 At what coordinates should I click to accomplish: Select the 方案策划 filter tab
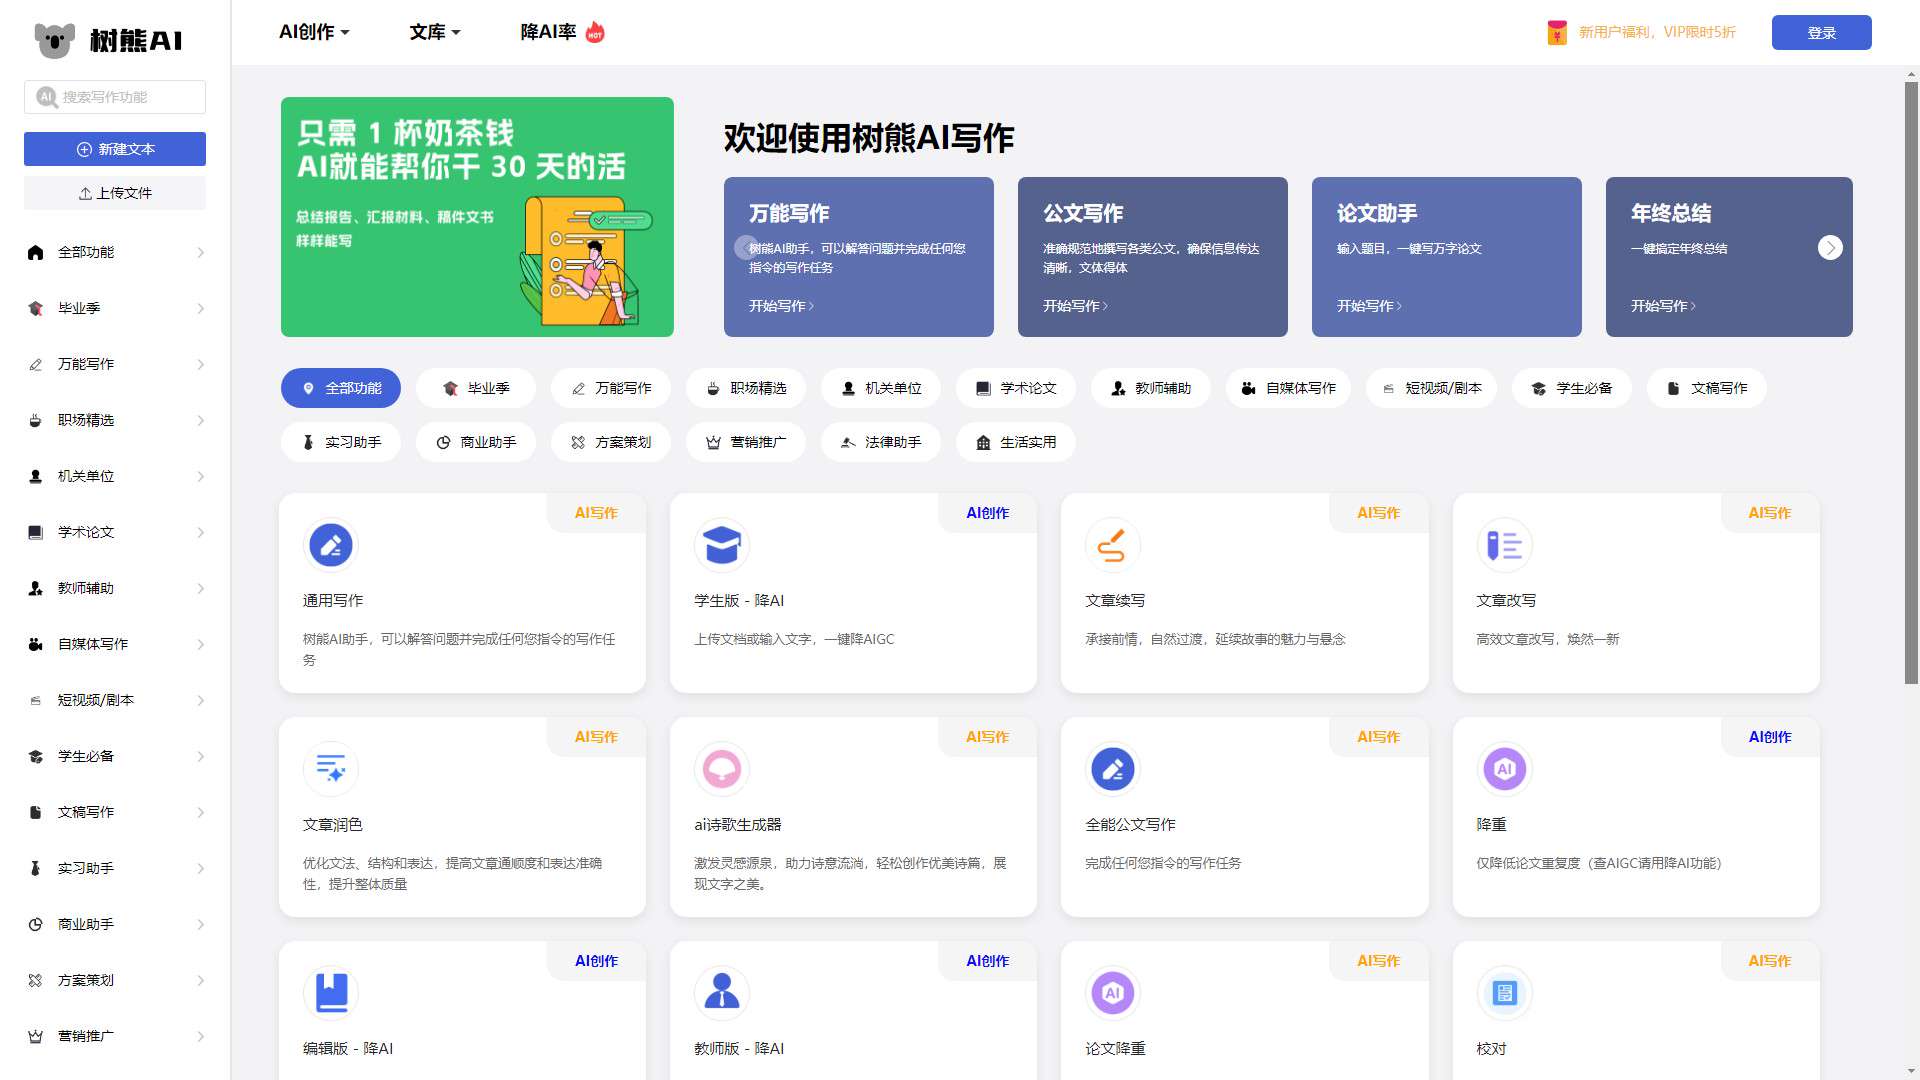coord(611,442)
